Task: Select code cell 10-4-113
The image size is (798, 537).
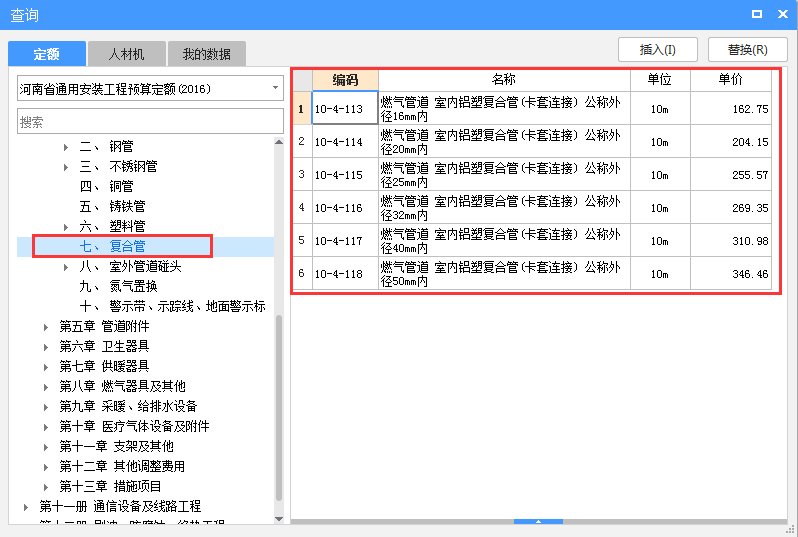Action: coord(345,108)
